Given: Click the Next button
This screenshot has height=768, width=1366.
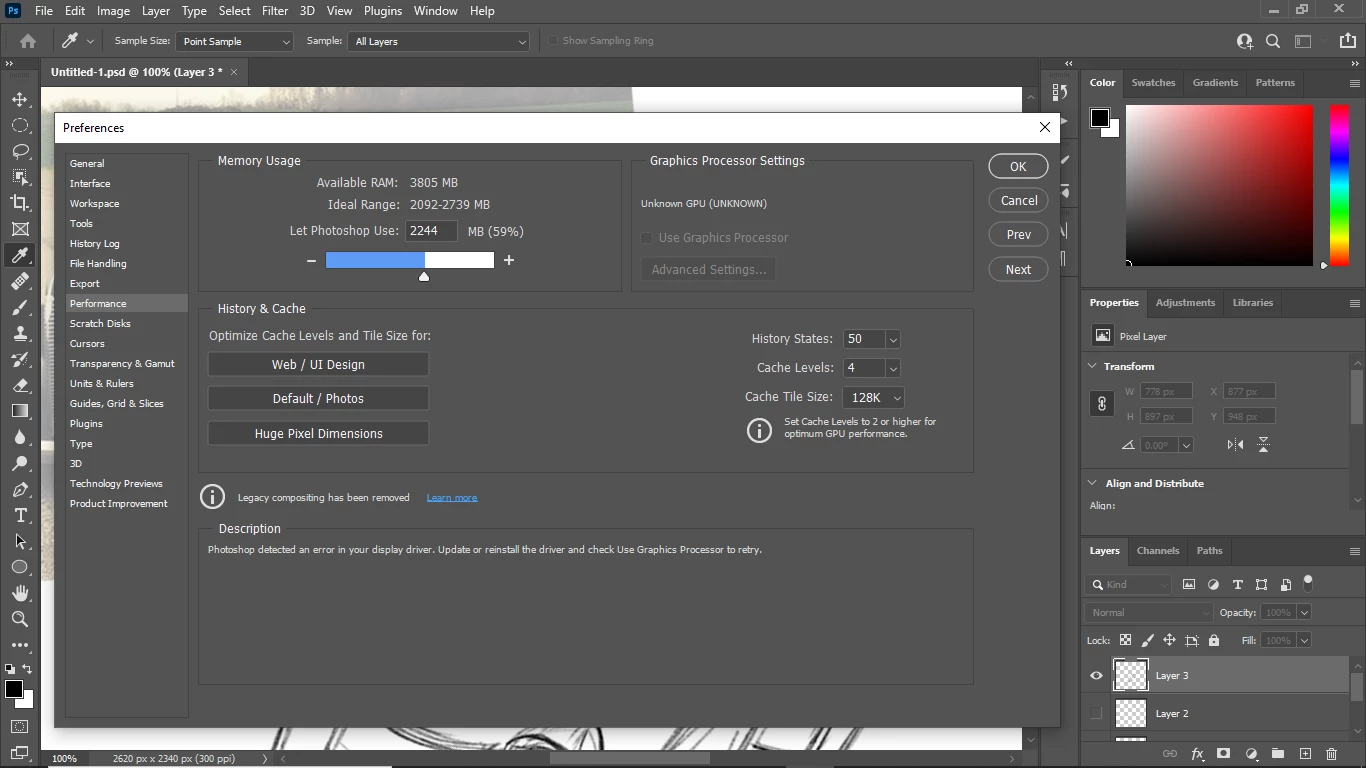Looking at the screenshot, I should click(x=1018, y=270).
